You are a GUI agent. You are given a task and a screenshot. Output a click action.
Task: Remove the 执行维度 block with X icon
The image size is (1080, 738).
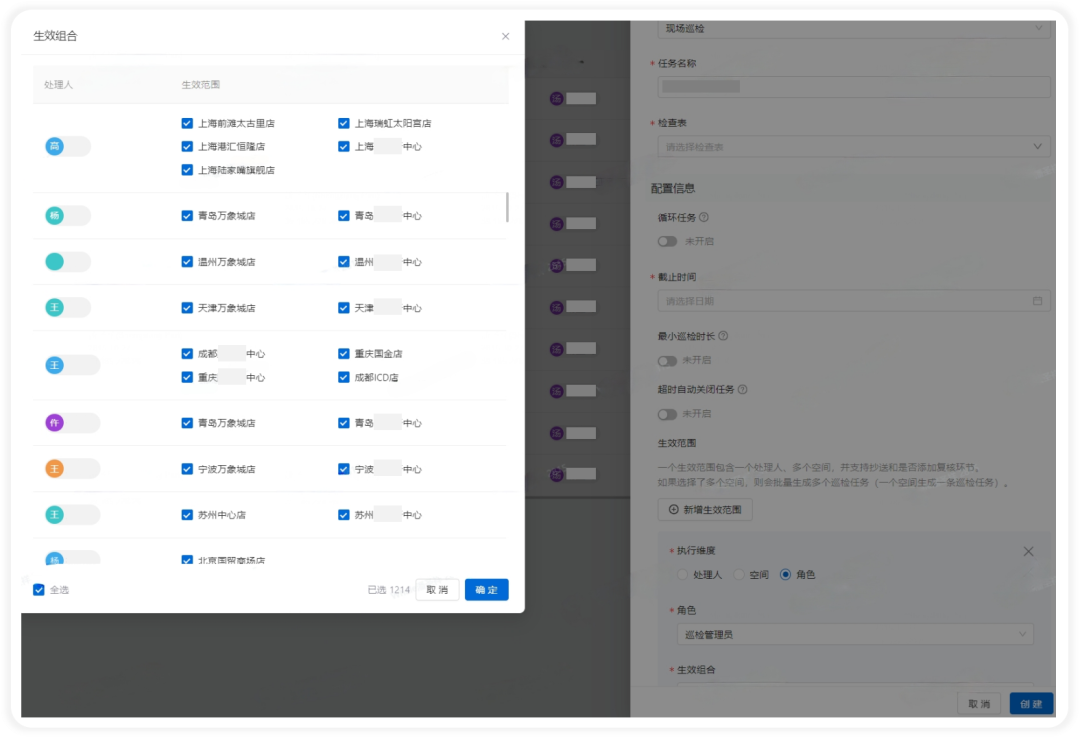point(1028,551)
